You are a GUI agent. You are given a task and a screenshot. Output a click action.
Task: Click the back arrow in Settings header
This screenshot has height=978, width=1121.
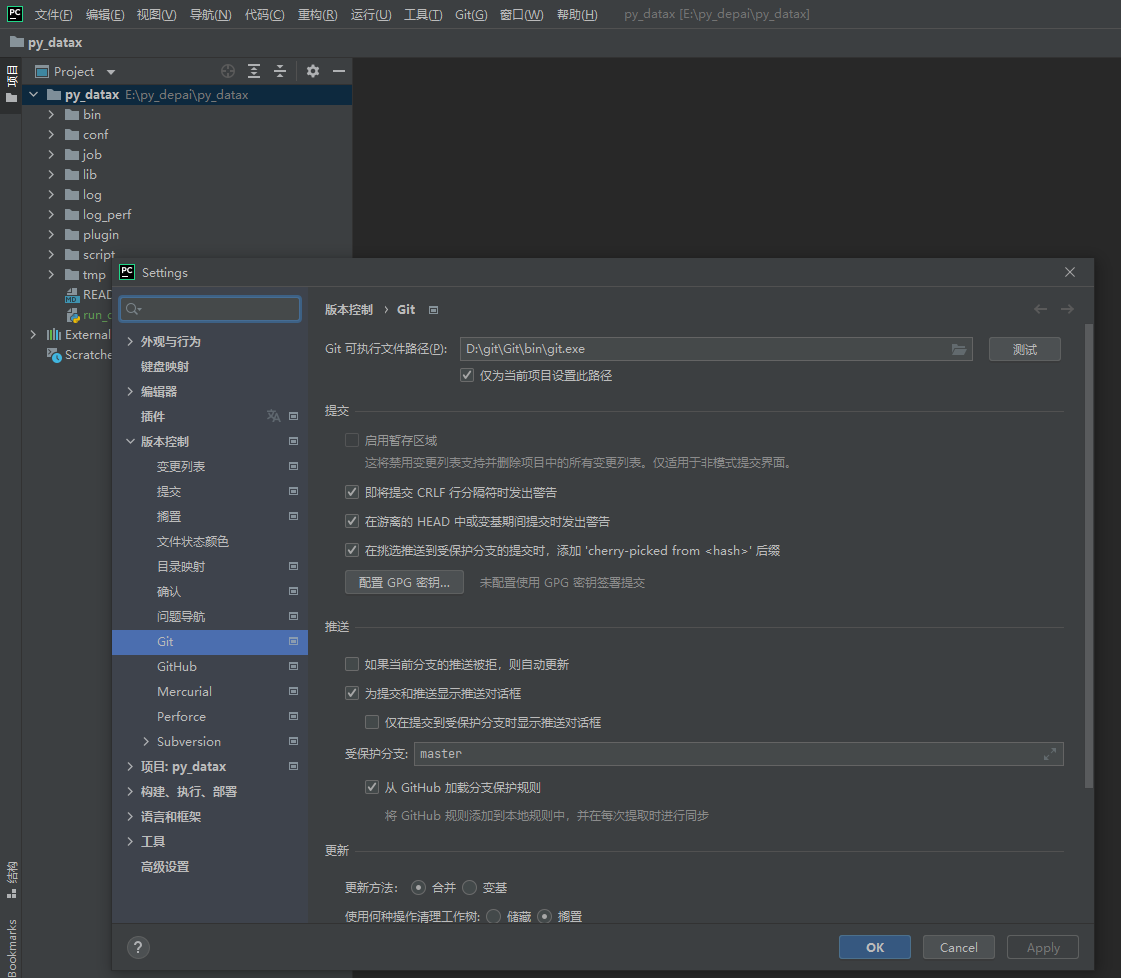(x=1040, y=309)
